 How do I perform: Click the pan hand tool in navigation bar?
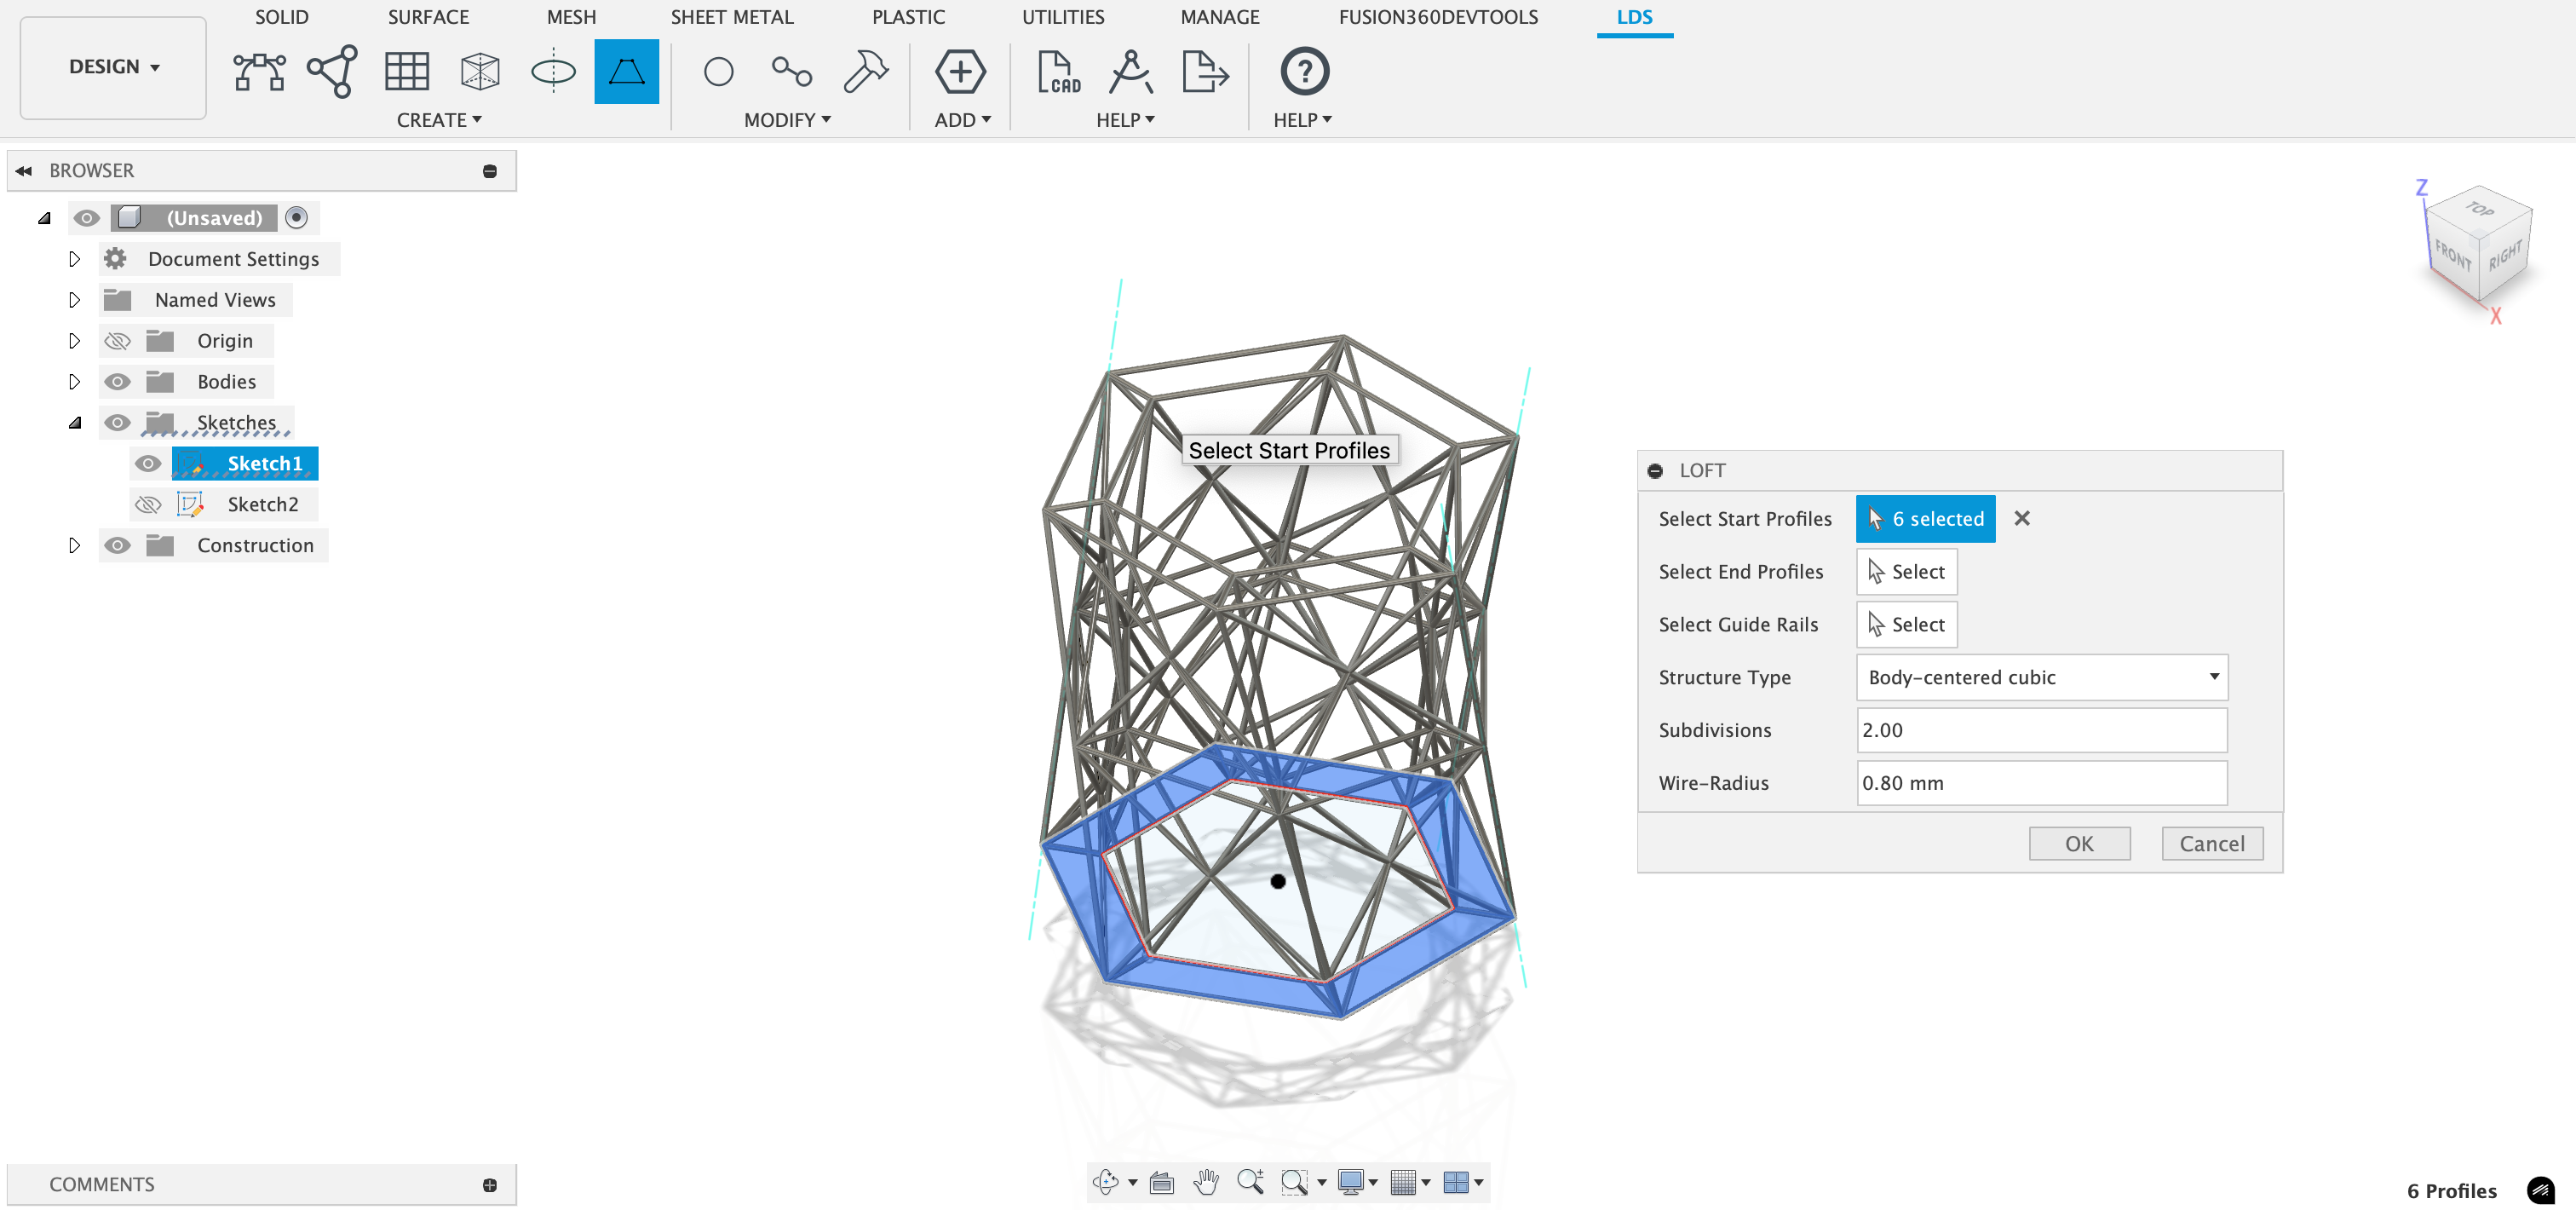(1206, 1182)
